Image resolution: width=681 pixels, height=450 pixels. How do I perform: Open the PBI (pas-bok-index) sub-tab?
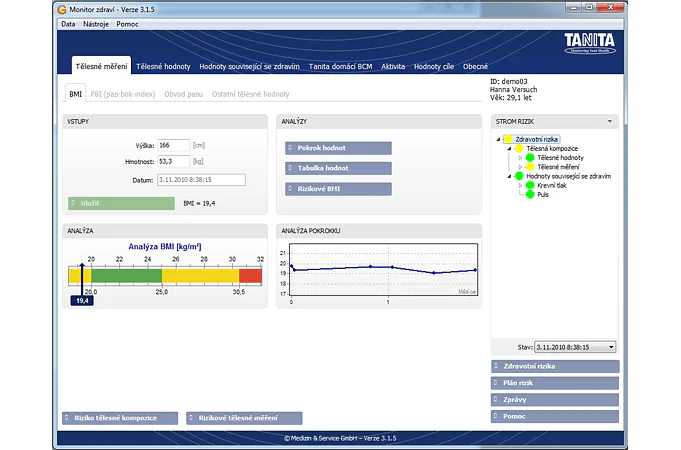124,94
